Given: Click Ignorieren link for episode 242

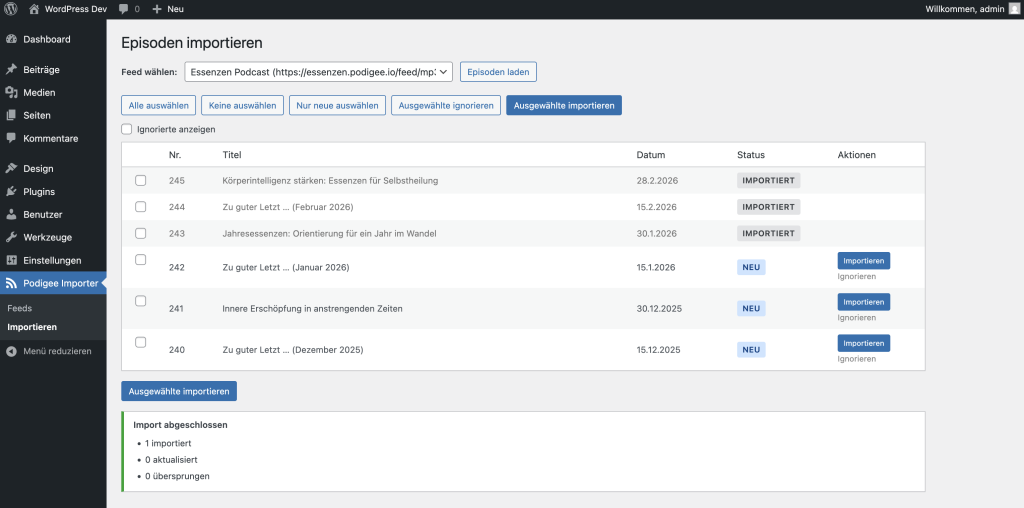Looking at the screenshot, I should tap(856, 276).
